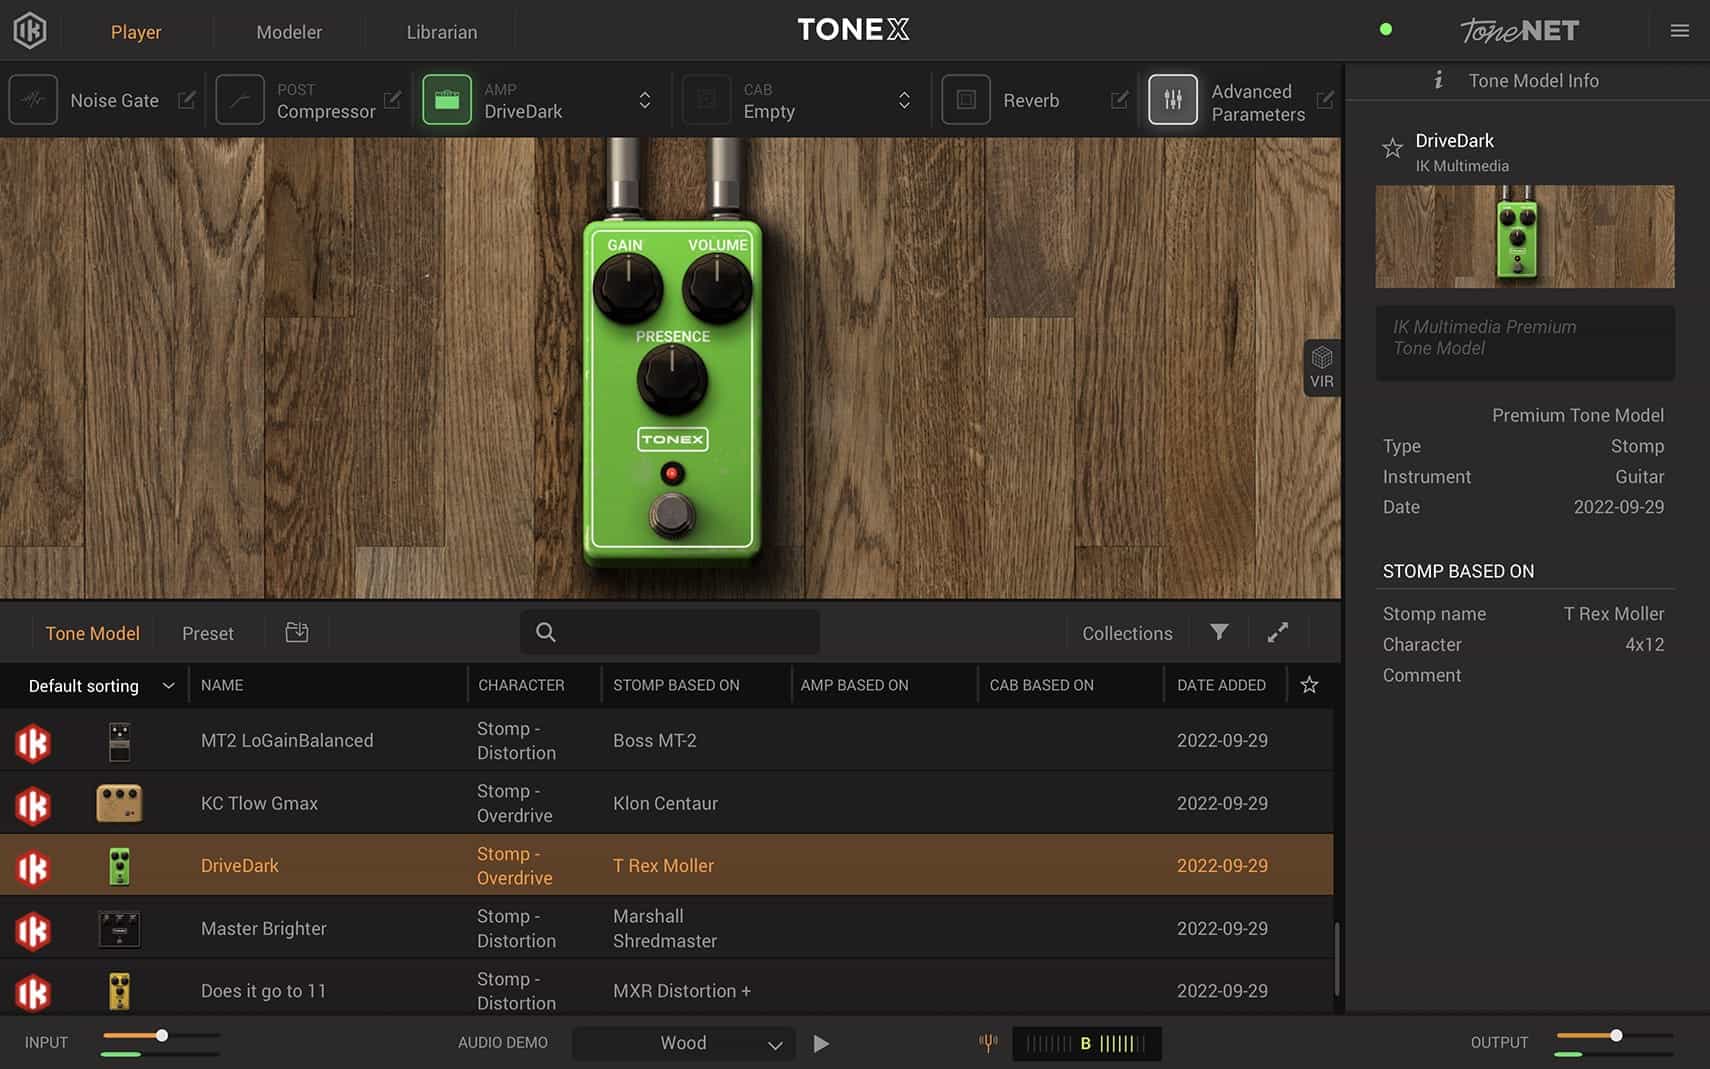The width and height of the screenshot is (1710, 1069).
Task: Open Reverb edit icon
Action: tap(1120, 100)
